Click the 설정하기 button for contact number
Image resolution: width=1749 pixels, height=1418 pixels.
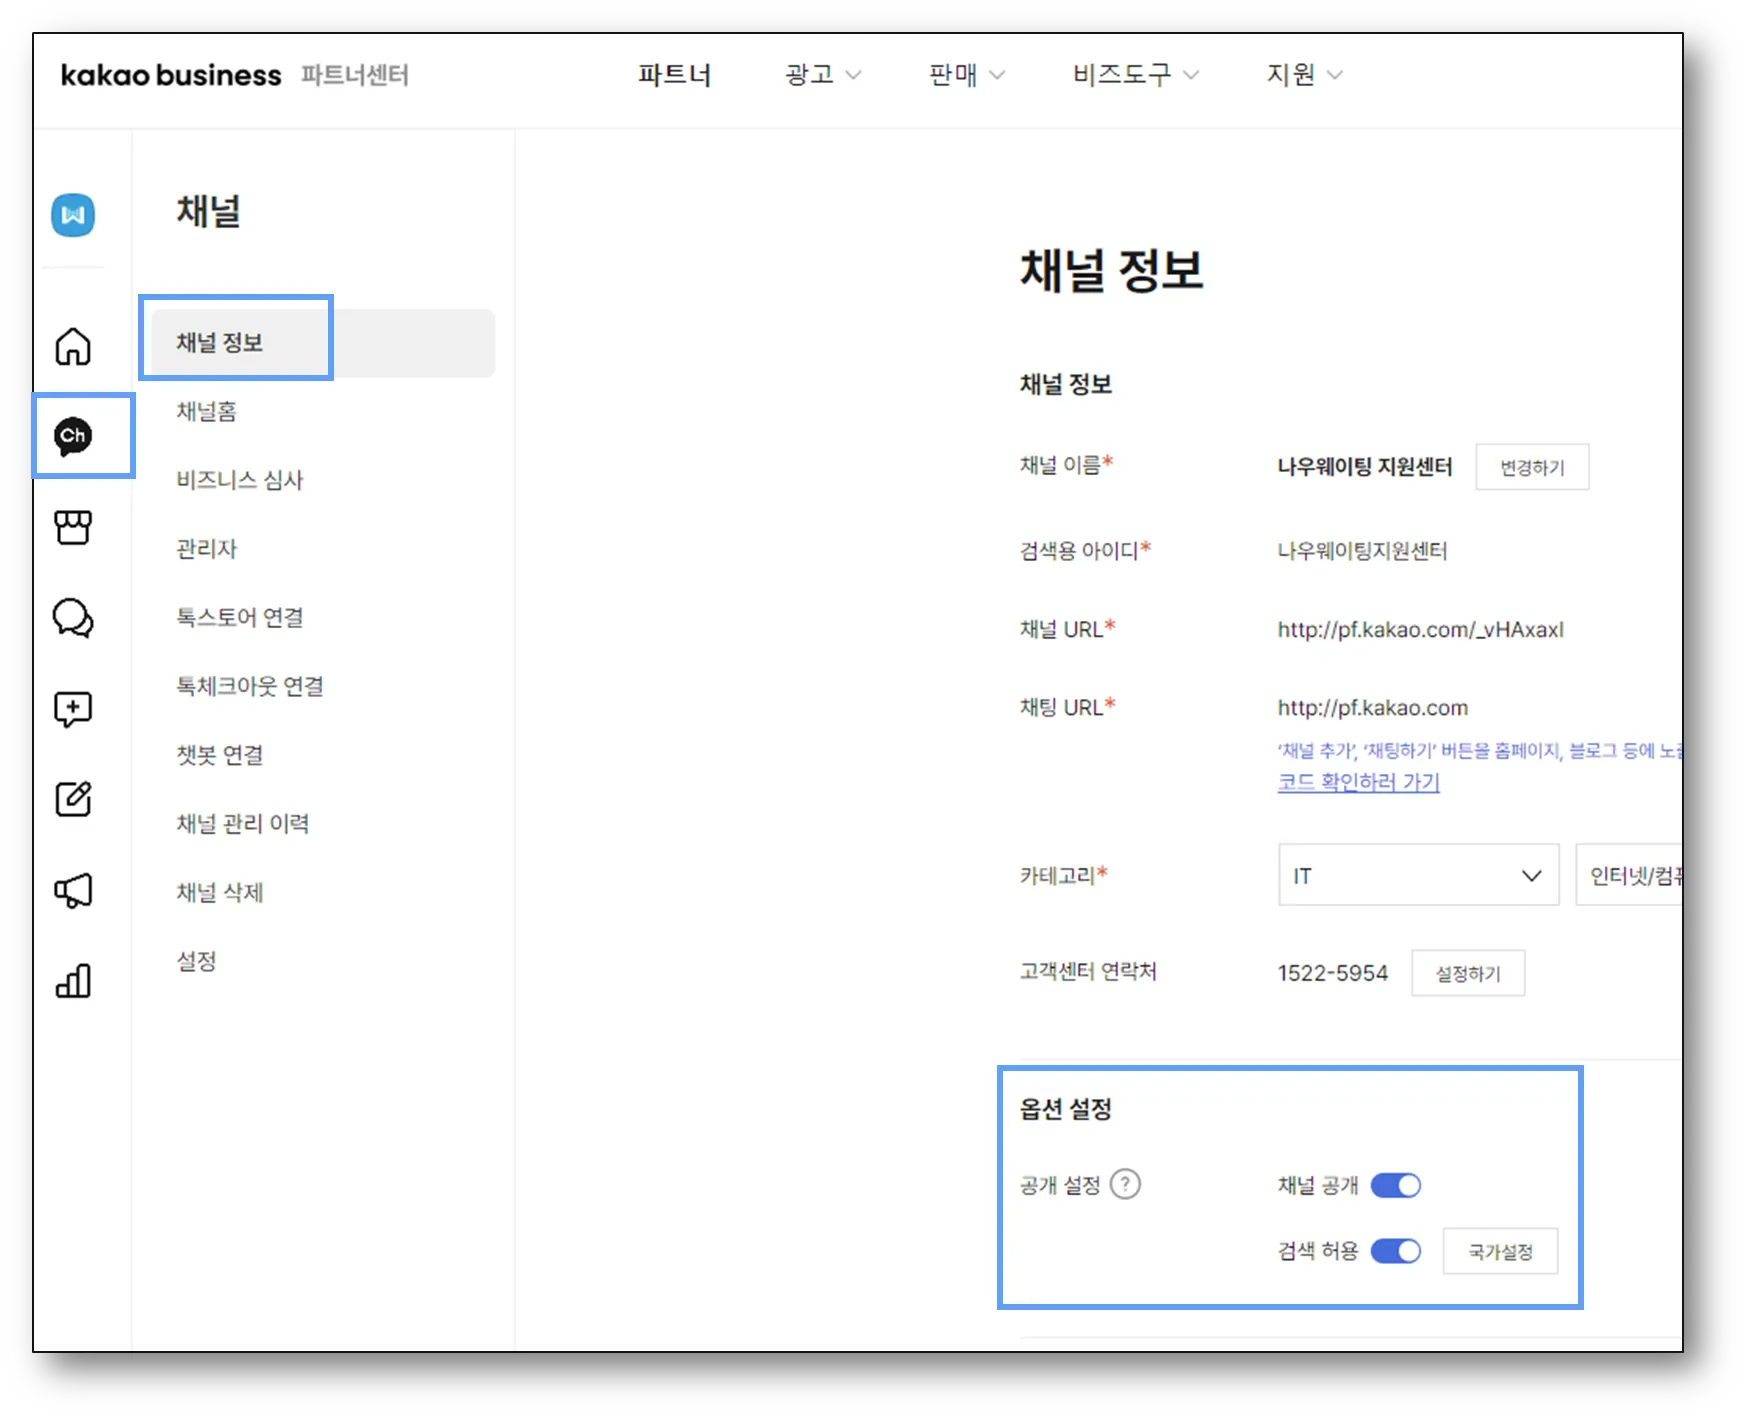tap(1468, 973)
